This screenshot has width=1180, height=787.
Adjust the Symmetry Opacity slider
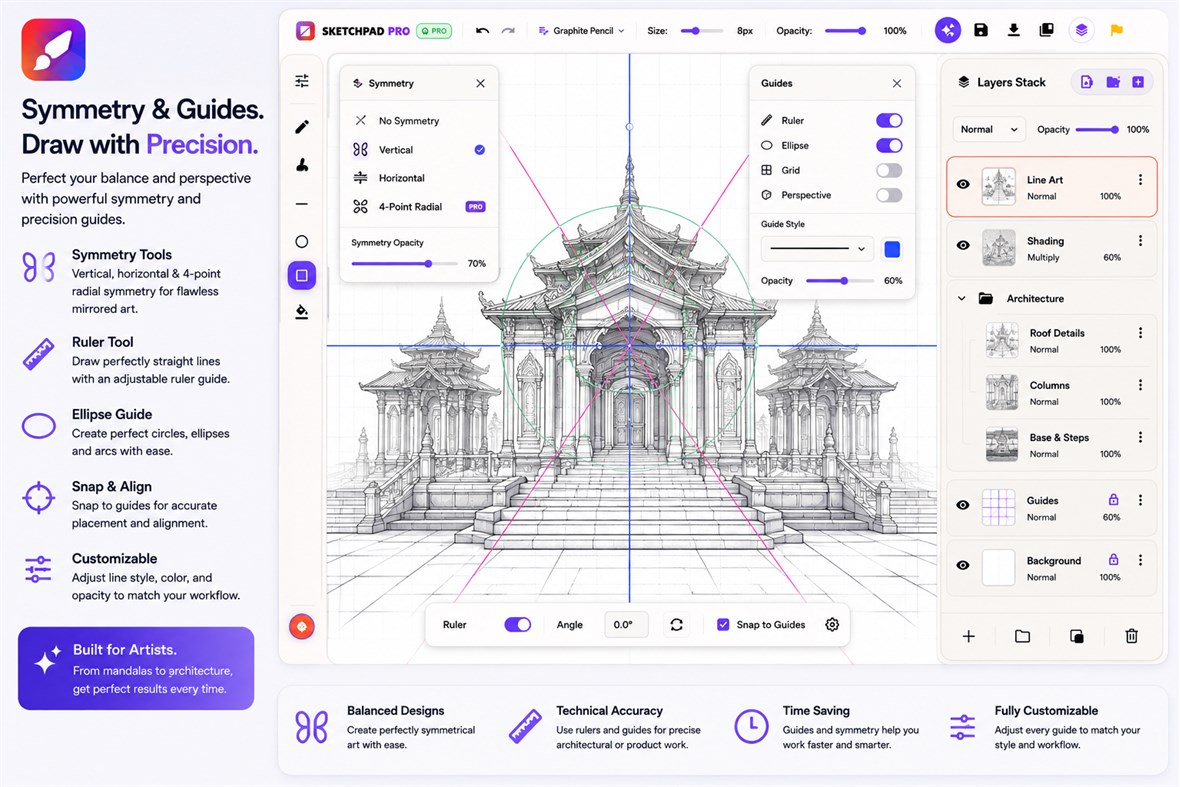[404, 263]
